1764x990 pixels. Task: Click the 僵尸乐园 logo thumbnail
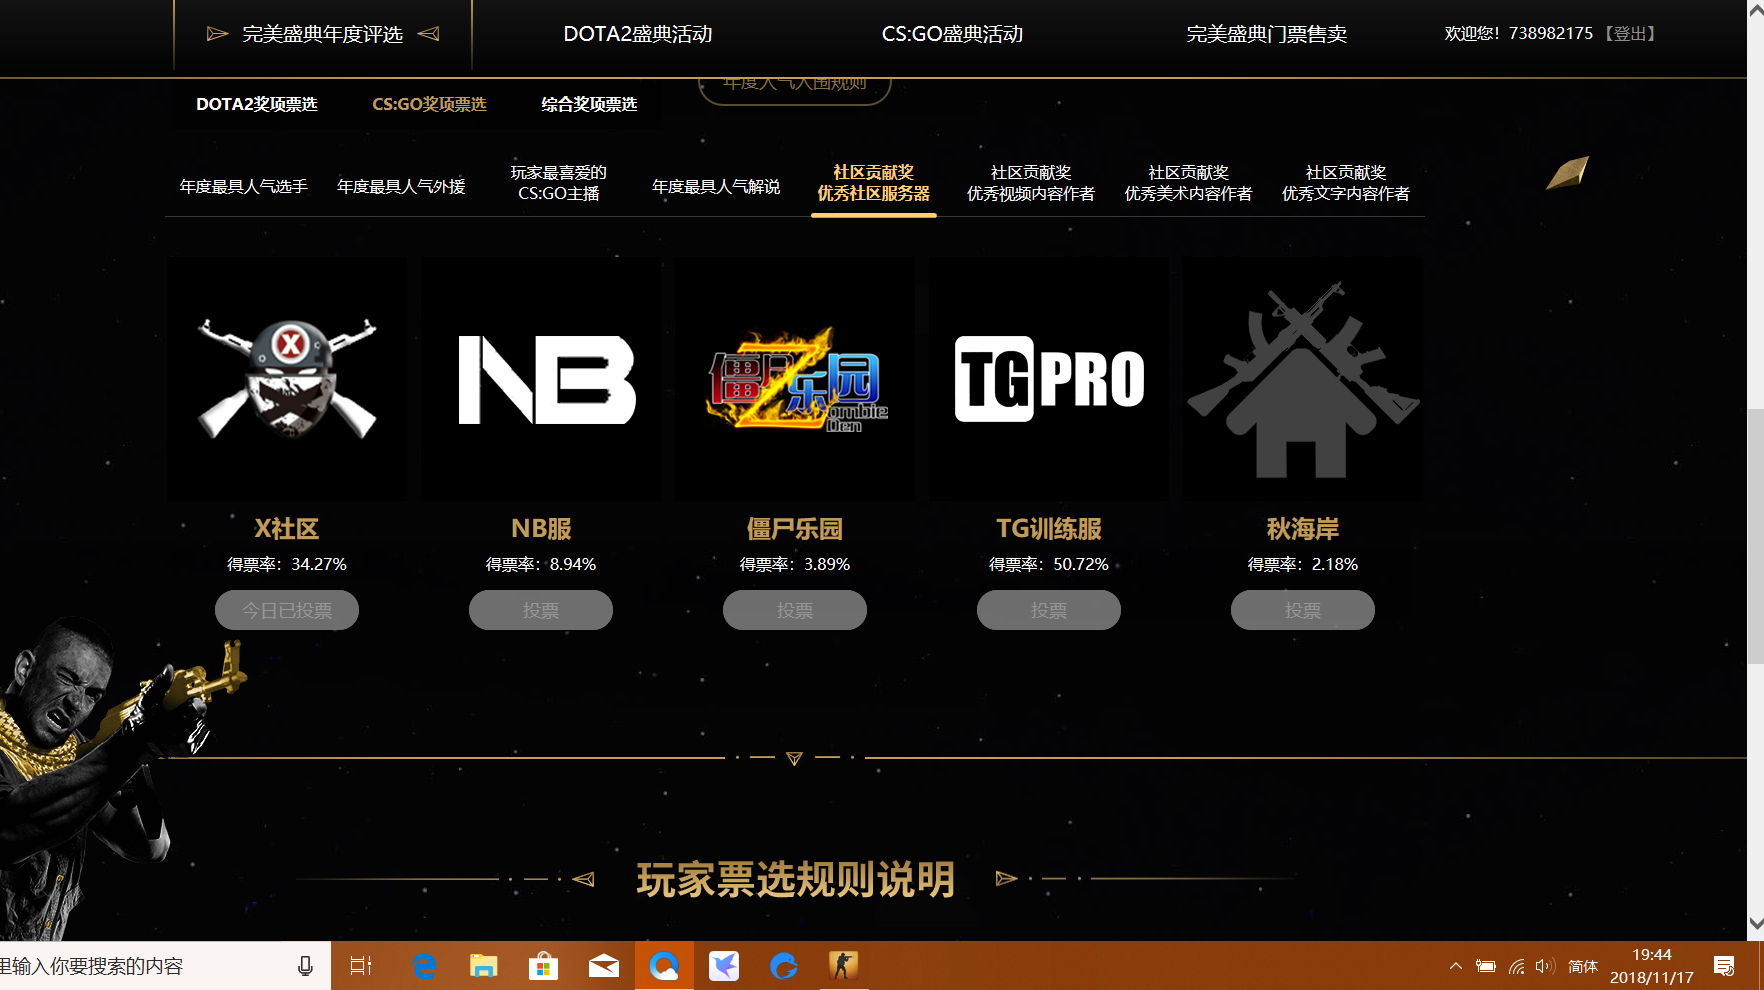tap(794, 379)
